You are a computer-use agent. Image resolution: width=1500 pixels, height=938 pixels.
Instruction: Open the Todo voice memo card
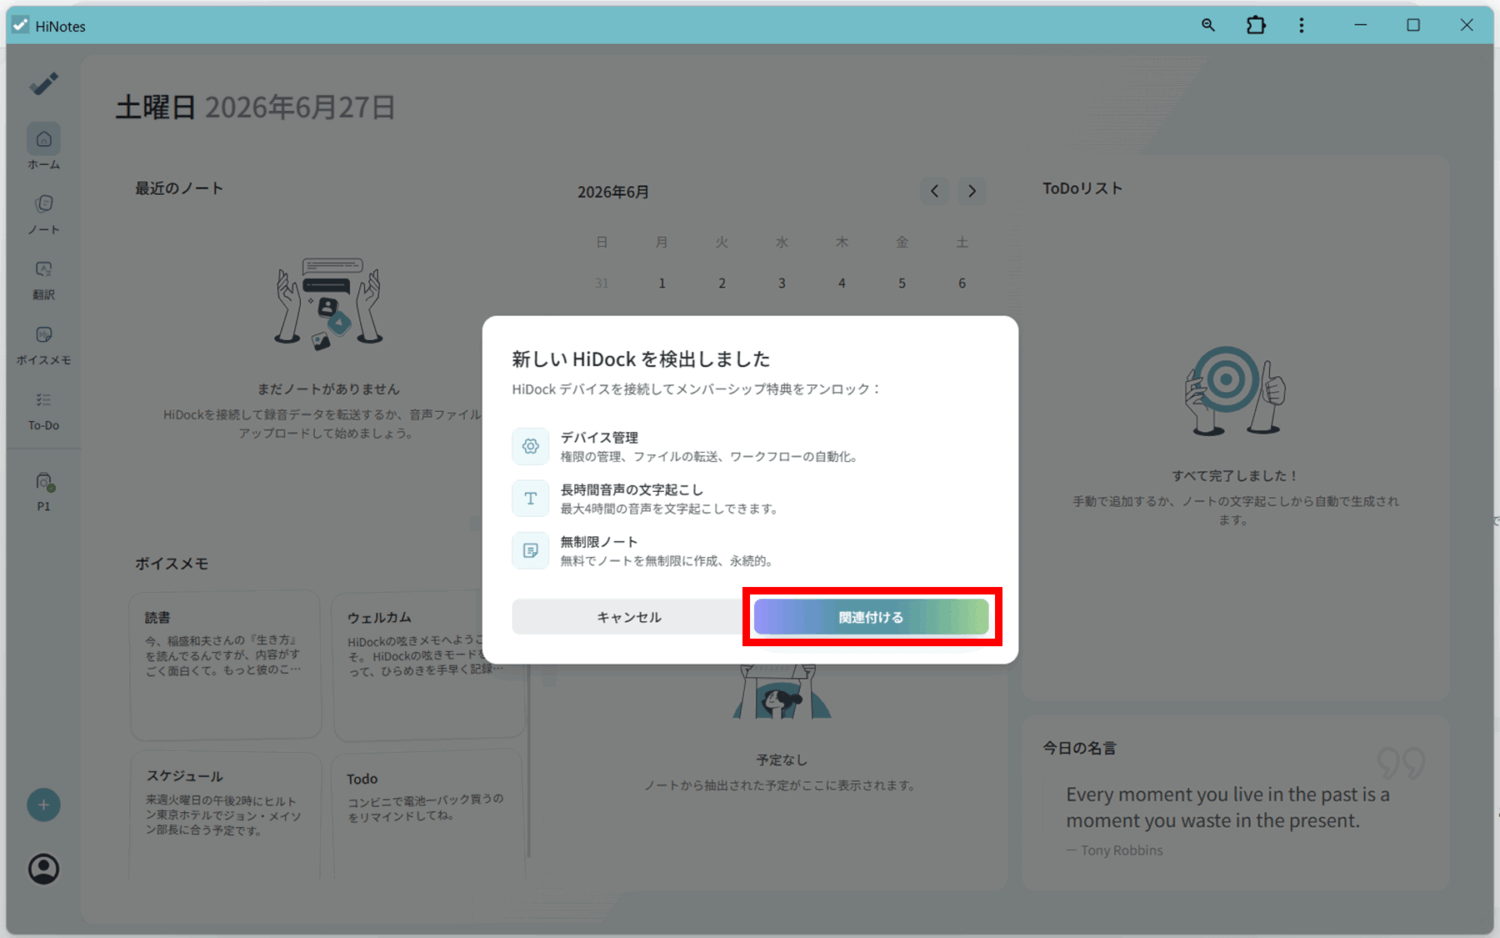click(x=429, y=815)
